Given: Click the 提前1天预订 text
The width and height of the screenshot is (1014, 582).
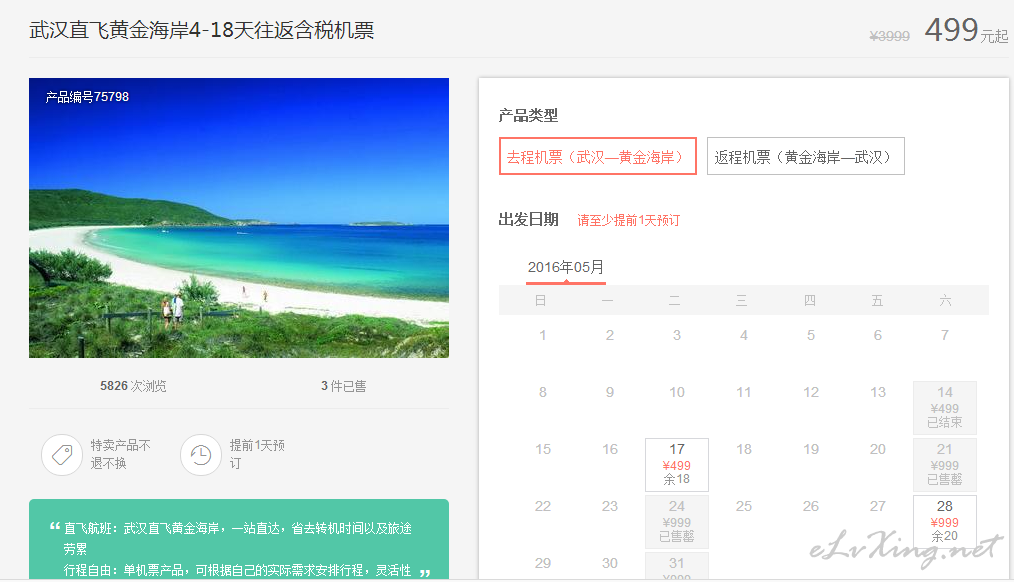Looking at the screenshot, I should point(257,454).
